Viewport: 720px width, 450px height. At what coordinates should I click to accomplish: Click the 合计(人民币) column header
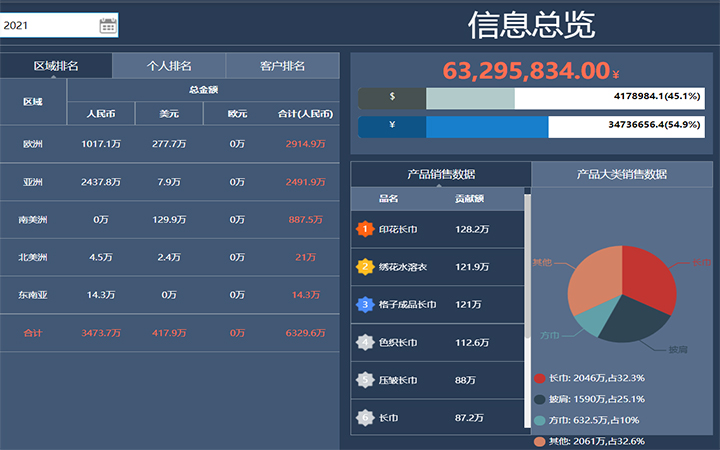305,113
